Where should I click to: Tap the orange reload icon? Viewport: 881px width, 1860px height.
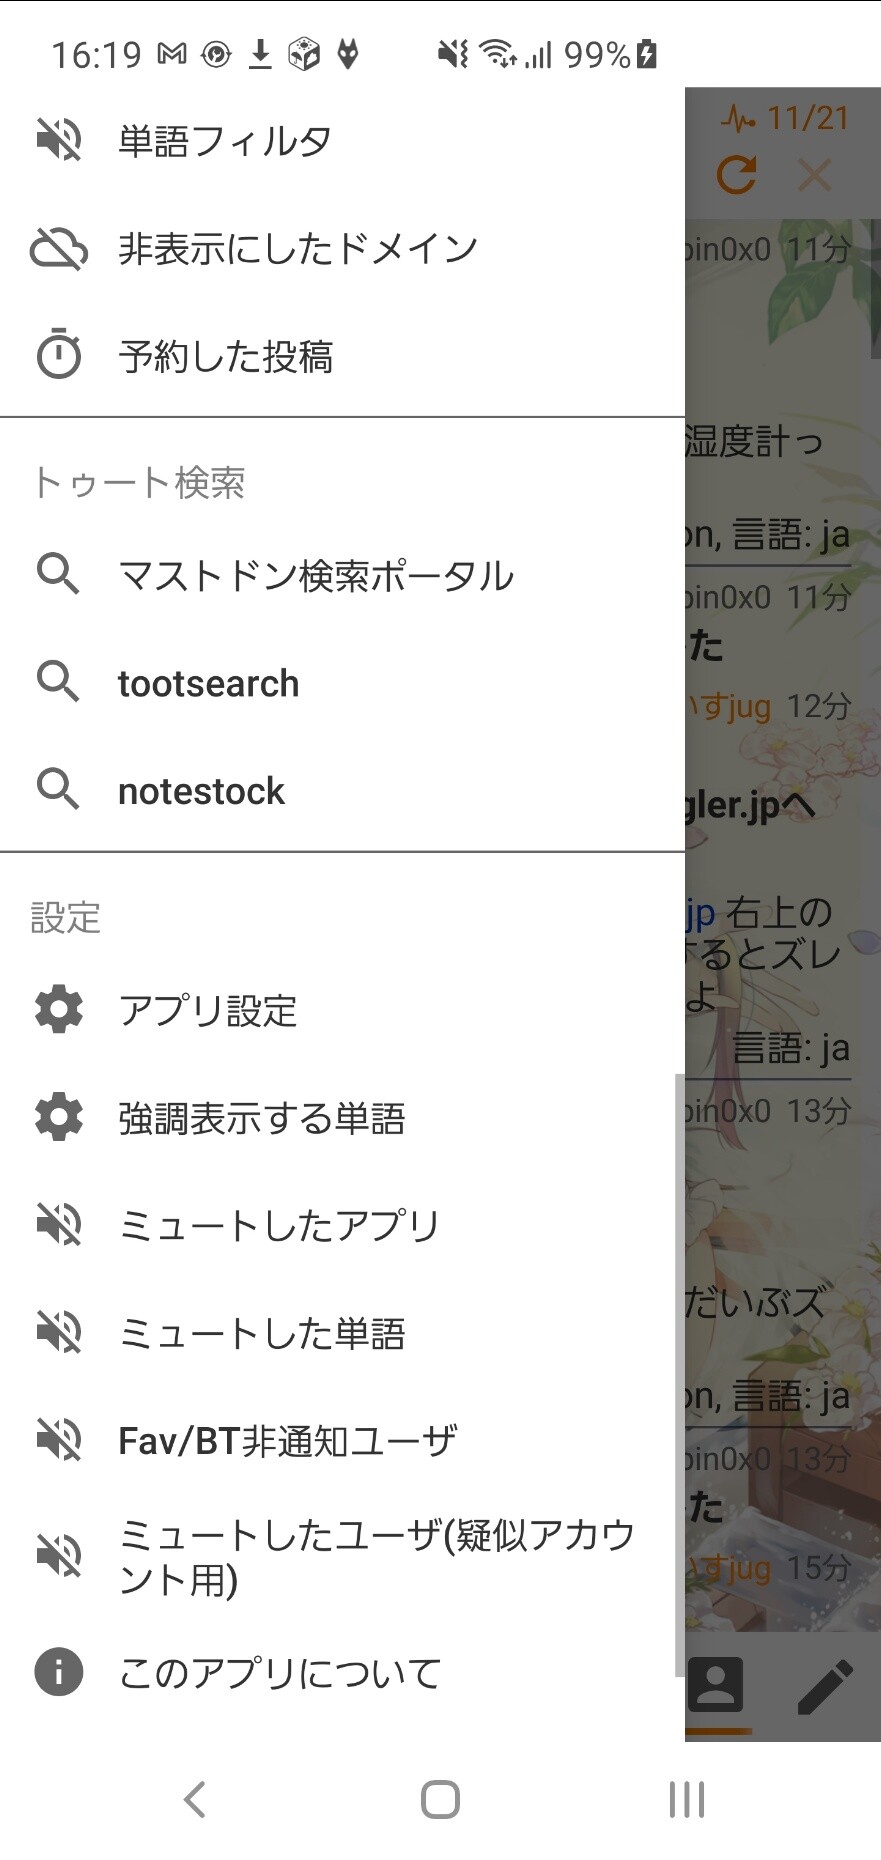pyautogui.click(x=737, y=176)
